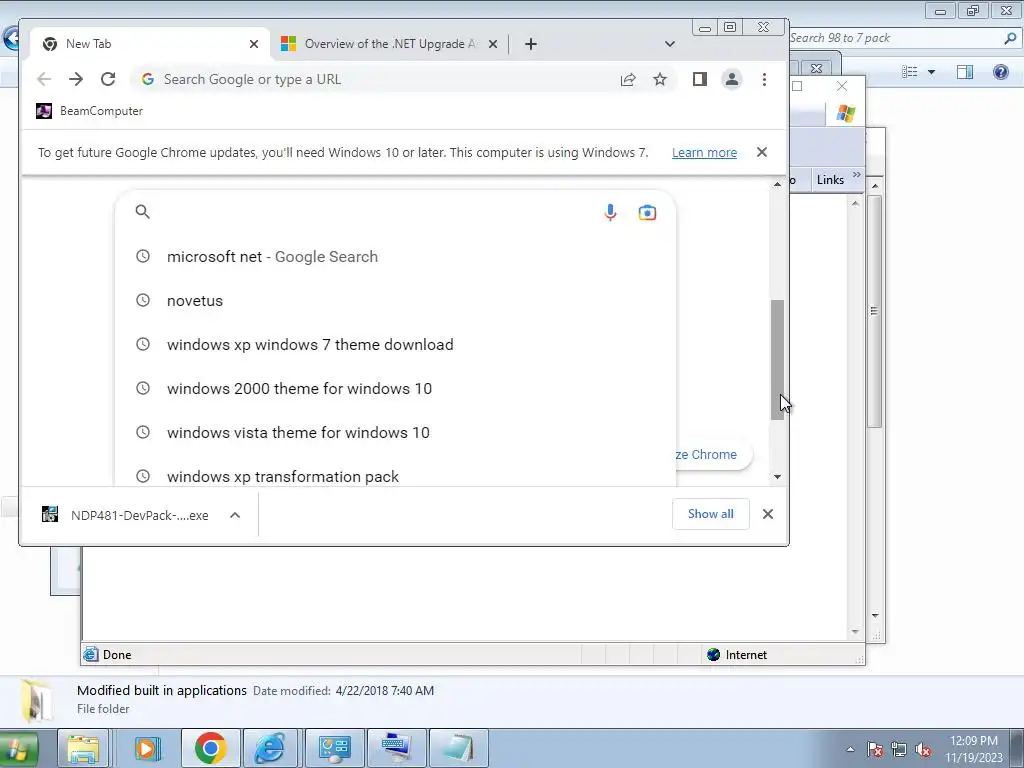Reload the page in Chrome
This screenshot has width=1024, height=768.
click(108, 79)
